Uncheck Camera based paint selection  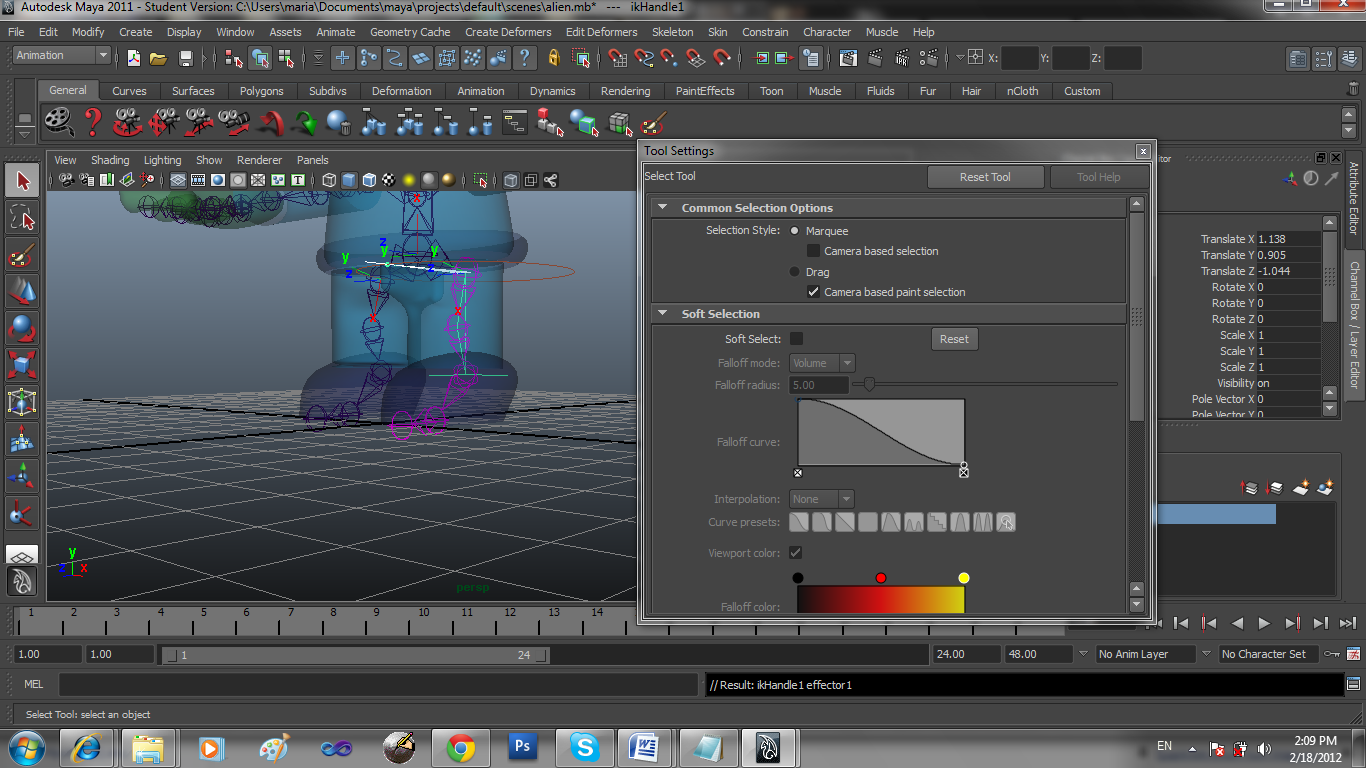click(813, 292)
